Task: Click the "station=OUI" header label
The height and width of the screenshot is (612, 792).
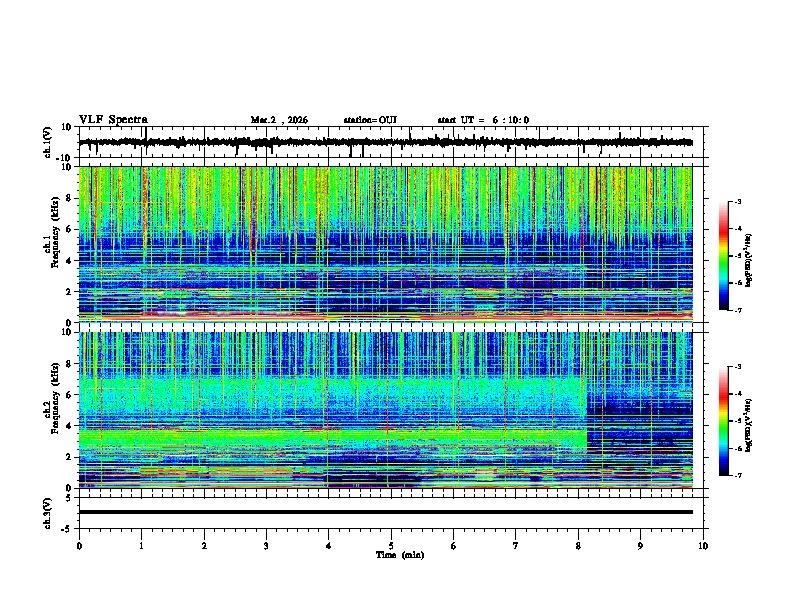Action: [x=370, y=120]
